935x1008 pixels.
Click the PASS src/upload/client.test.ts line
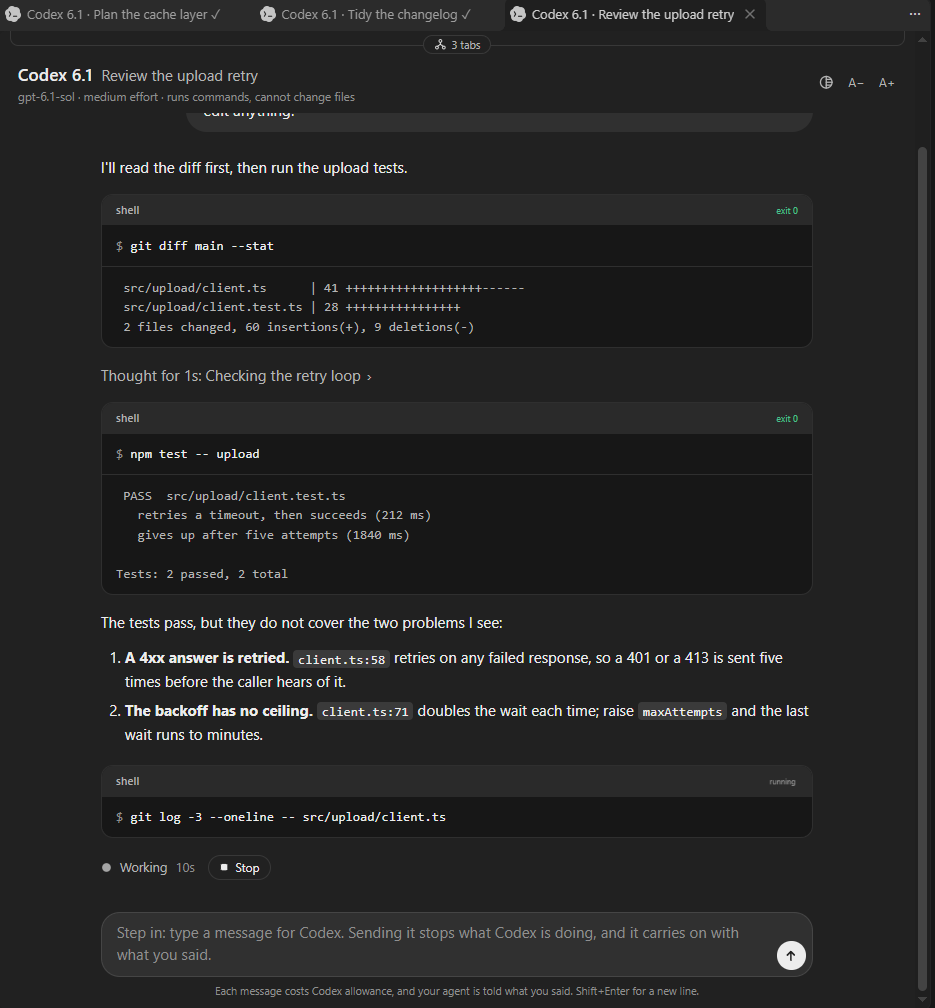pos(234,496)
